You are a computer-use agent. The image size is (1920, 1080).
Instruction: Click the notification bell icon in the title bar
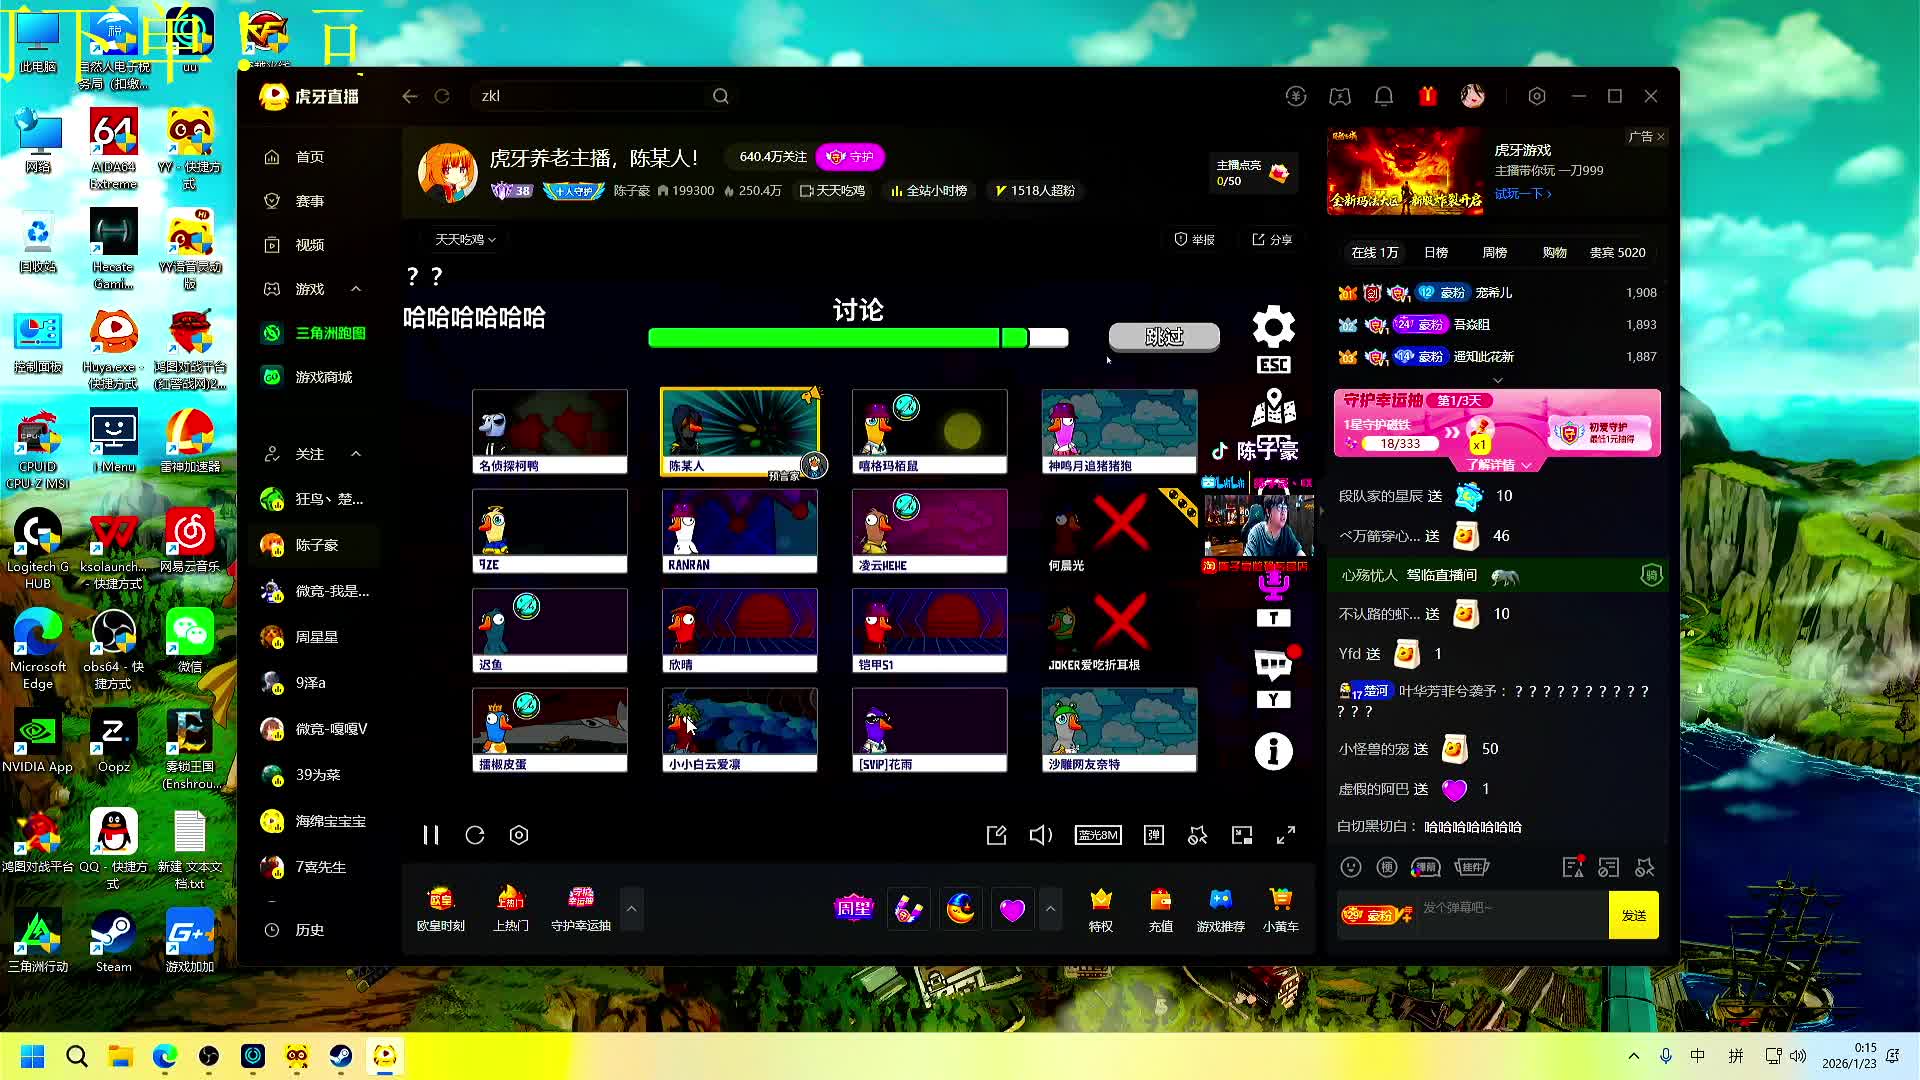(1384, 96)
